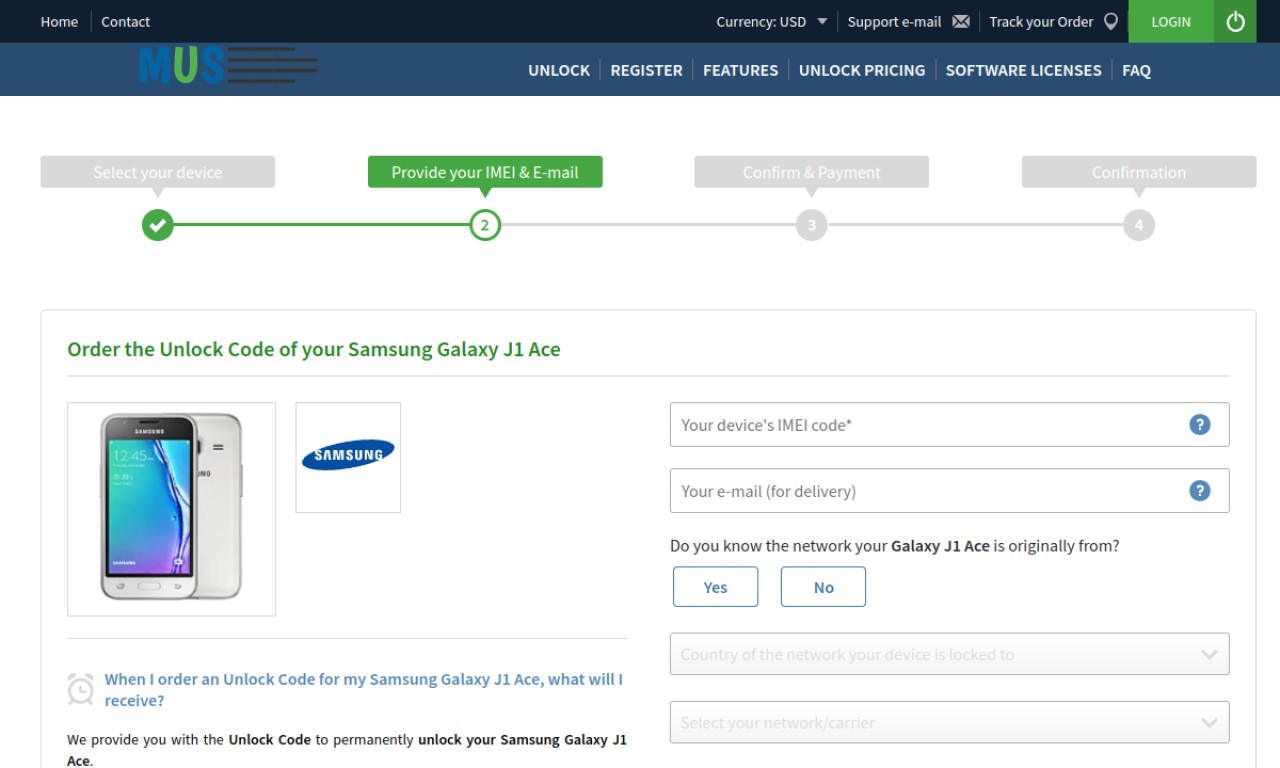Click the envelope icon beside Support e-mail
The image size is (1280, 768).
[x=961, y=21]
